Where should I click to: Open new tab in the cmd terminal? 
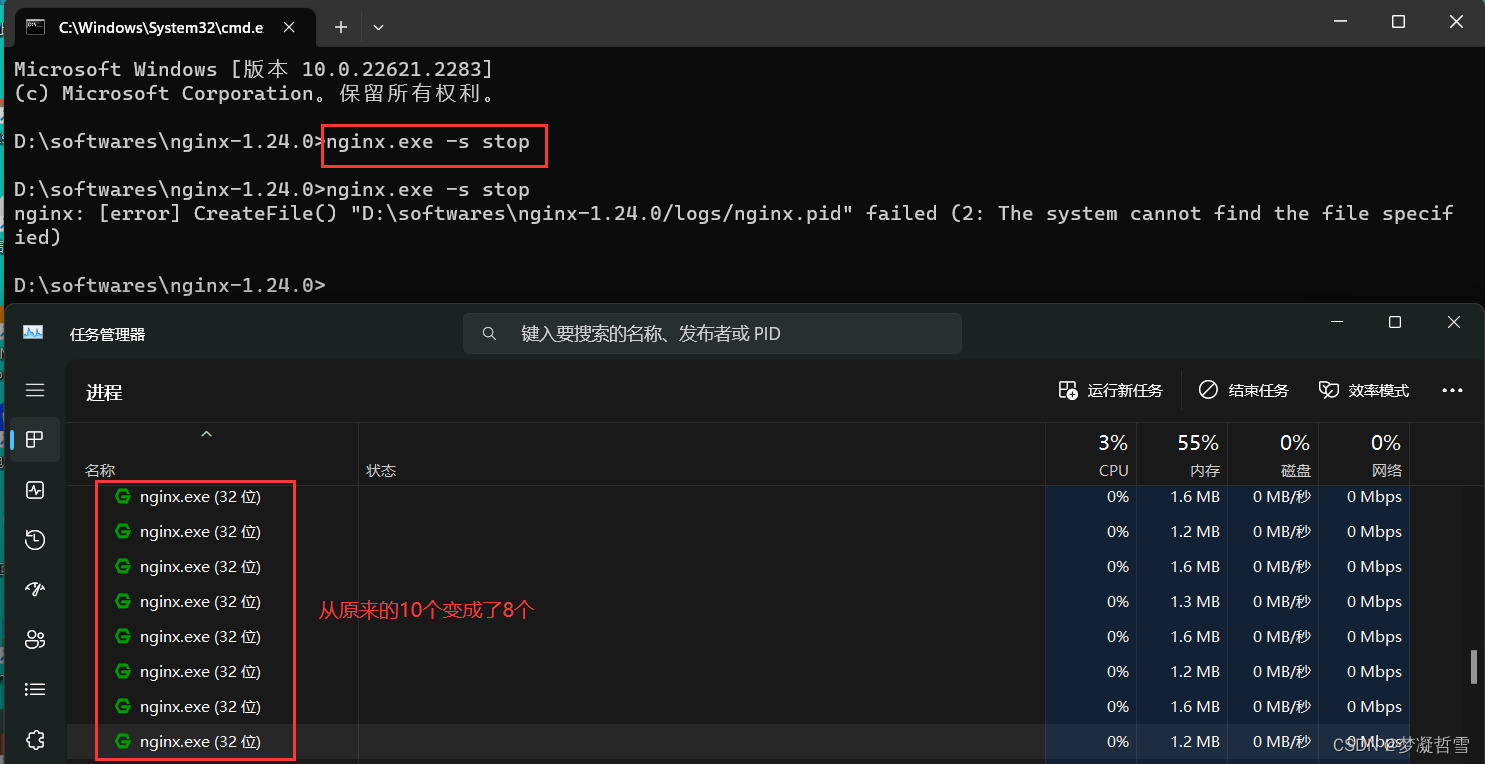coord(341,27)
